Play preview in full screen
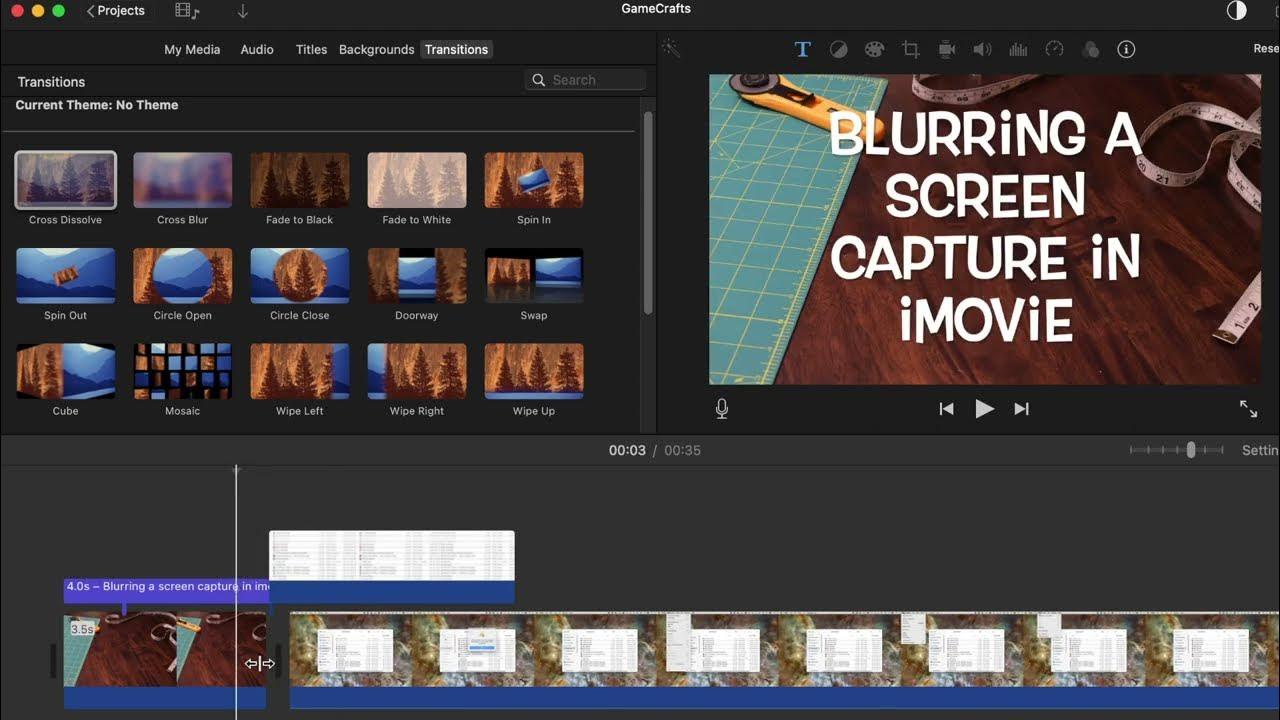This screenshot has height=720, width=1280. [x=1249, y=408]
